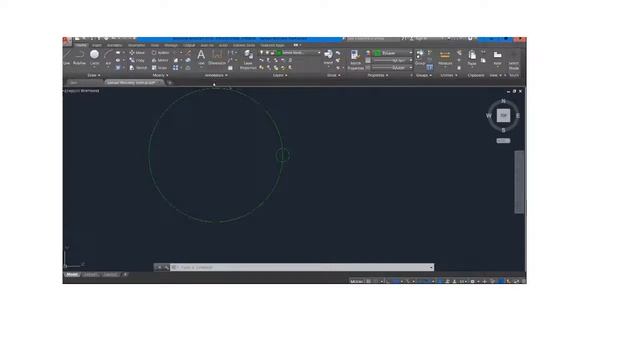Image resolution: width=640 pixels, height=360 pixels.
Task: Select the Text annotation tool
Action: (201, 57)
